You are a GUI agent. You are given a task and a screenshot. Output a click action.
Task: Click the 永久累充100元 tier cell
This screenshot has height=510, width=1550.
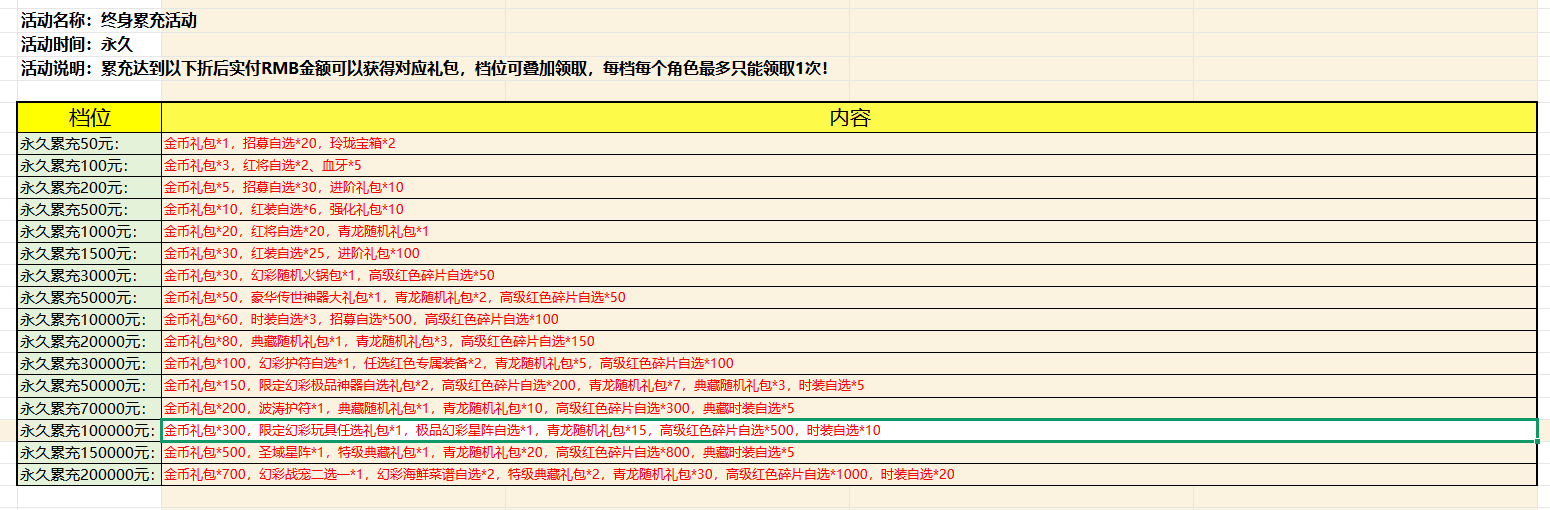click(89, 165)
